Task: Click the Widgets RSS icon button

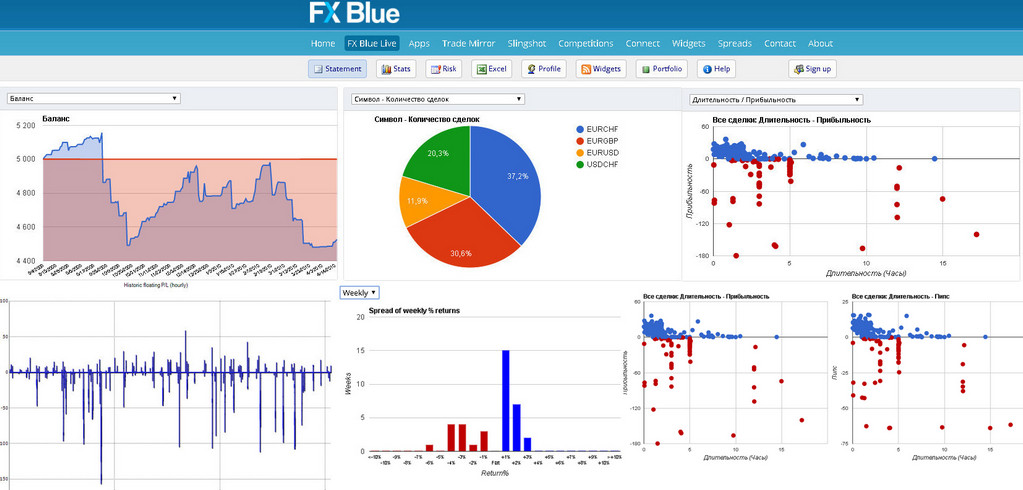Action: (x=601, y=69)
